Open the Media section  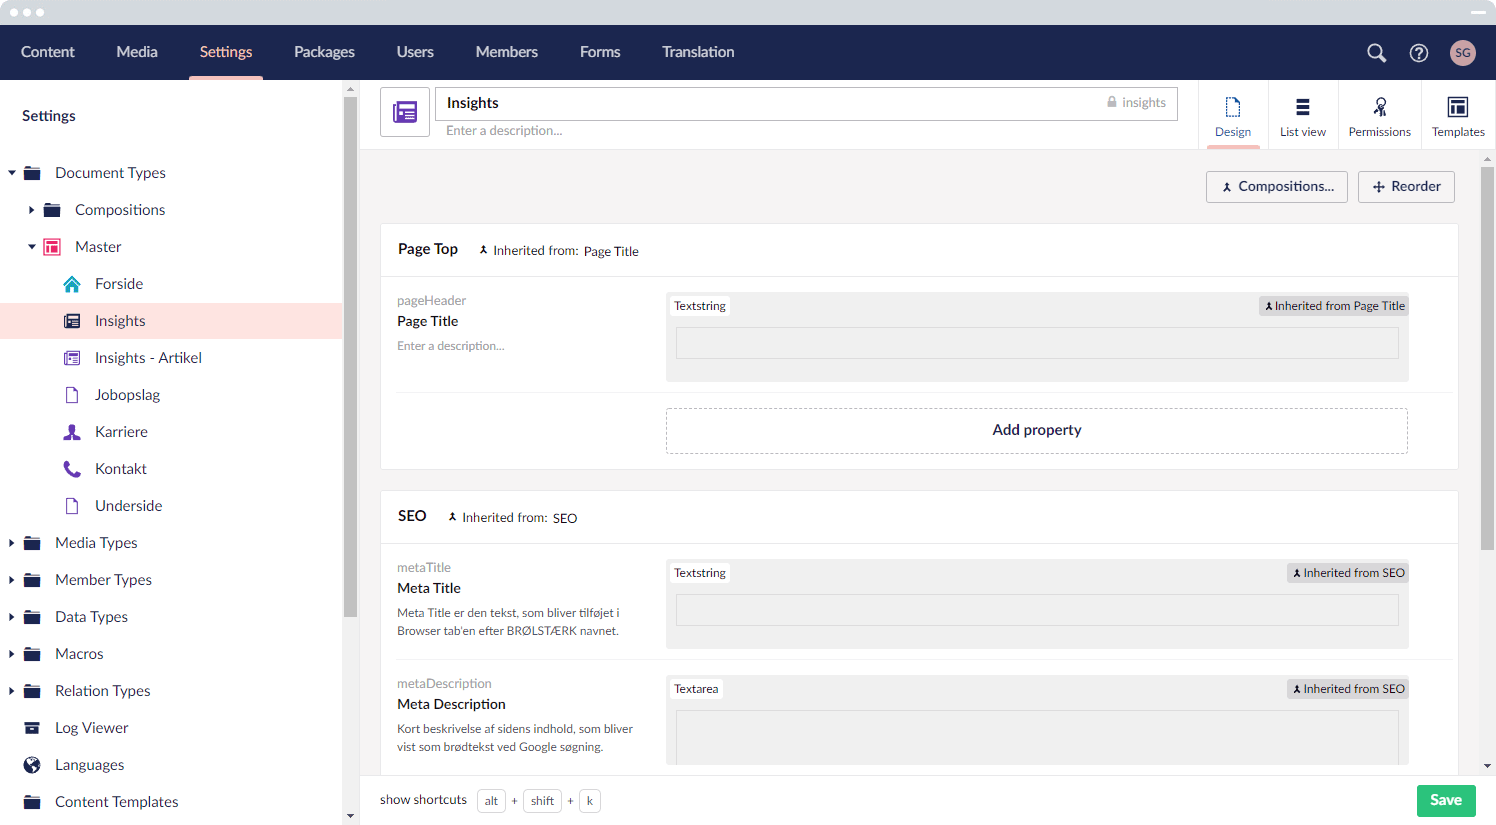[136, 52]
